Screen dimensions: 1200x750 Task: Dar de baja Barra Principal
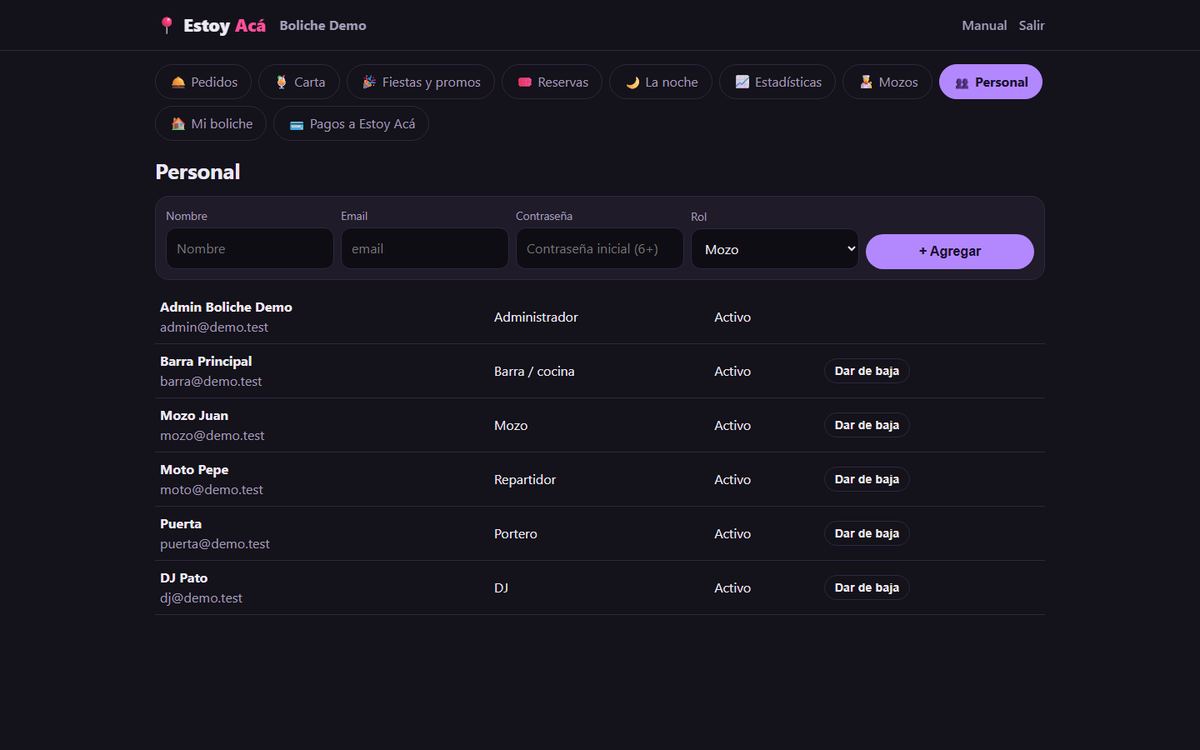(x=867, y=371)
